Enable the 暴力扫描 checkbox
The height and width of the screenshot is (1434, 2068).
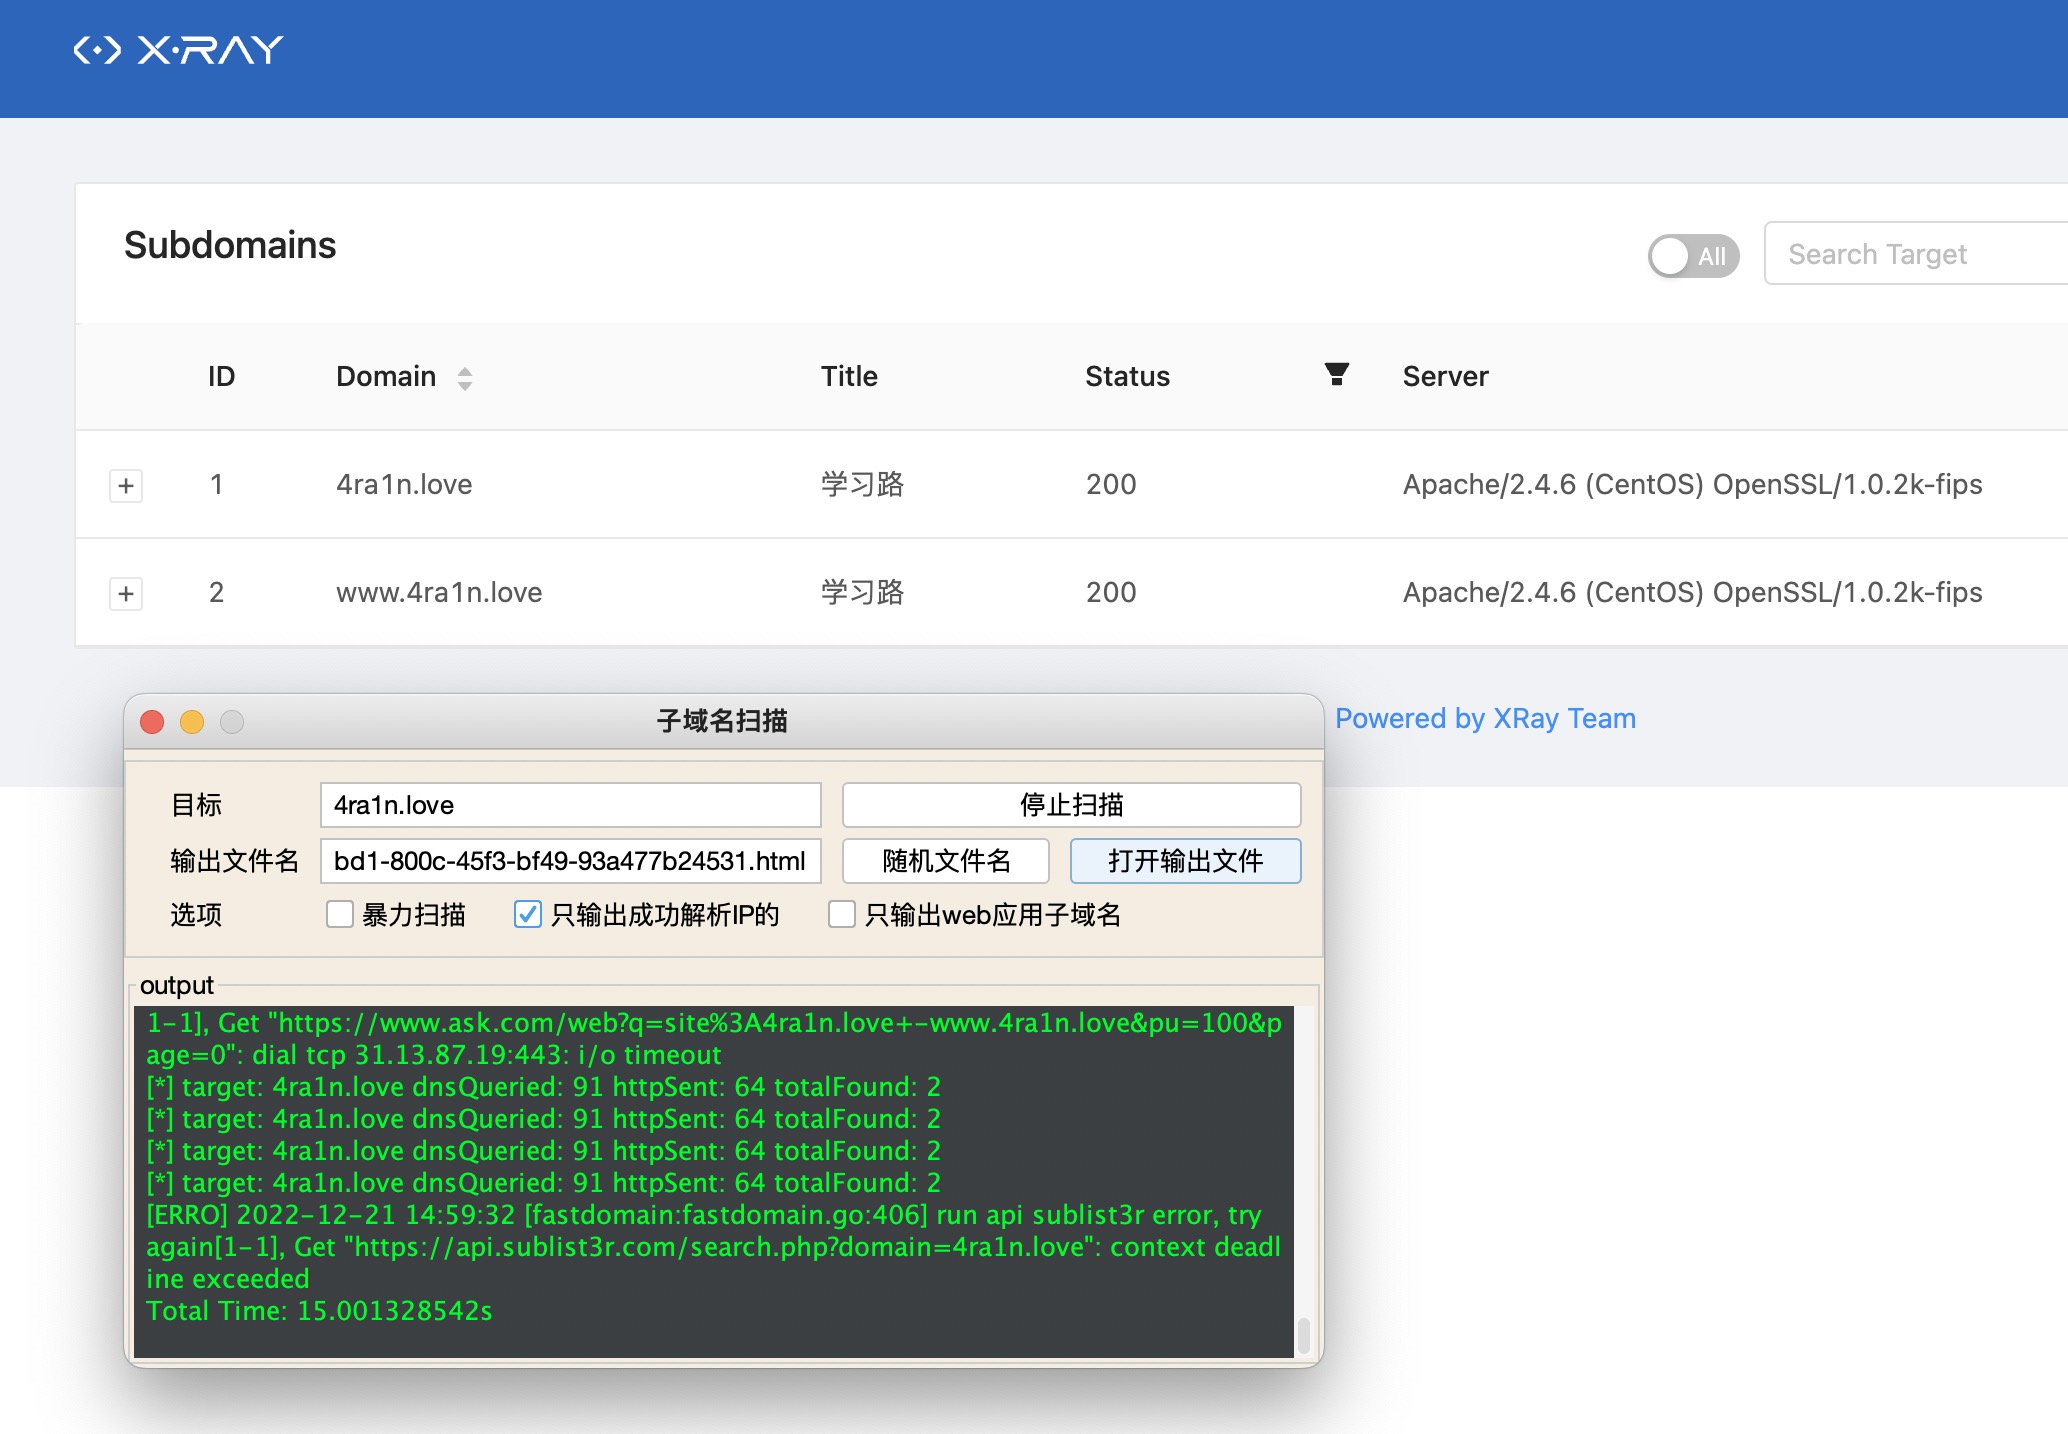(340, 915)
